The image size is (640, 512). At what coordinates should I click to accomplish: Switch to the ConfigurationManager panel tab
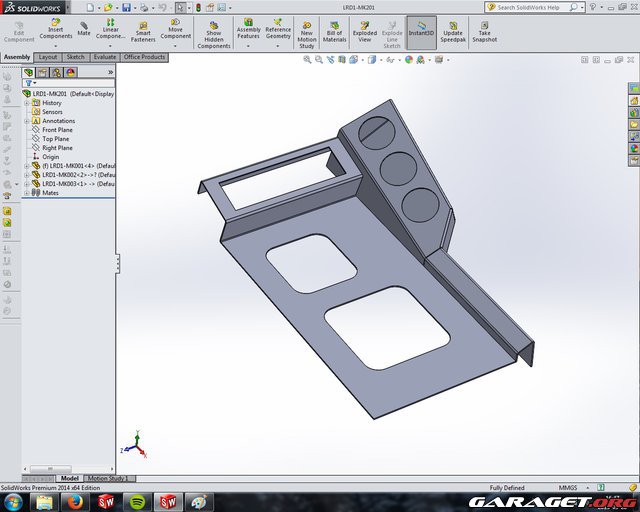tap(56, 72)
